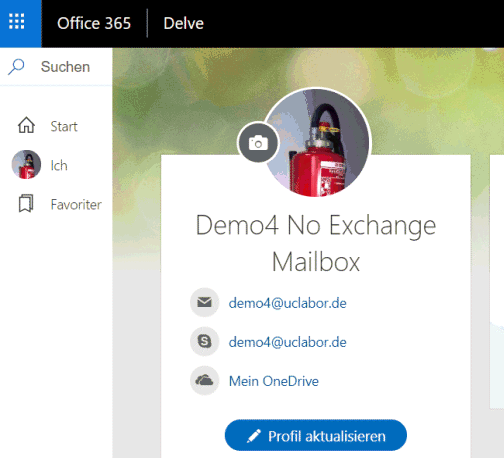
Task: Open Skype address demo4@uclabor.de link
Action: [287, 342]
